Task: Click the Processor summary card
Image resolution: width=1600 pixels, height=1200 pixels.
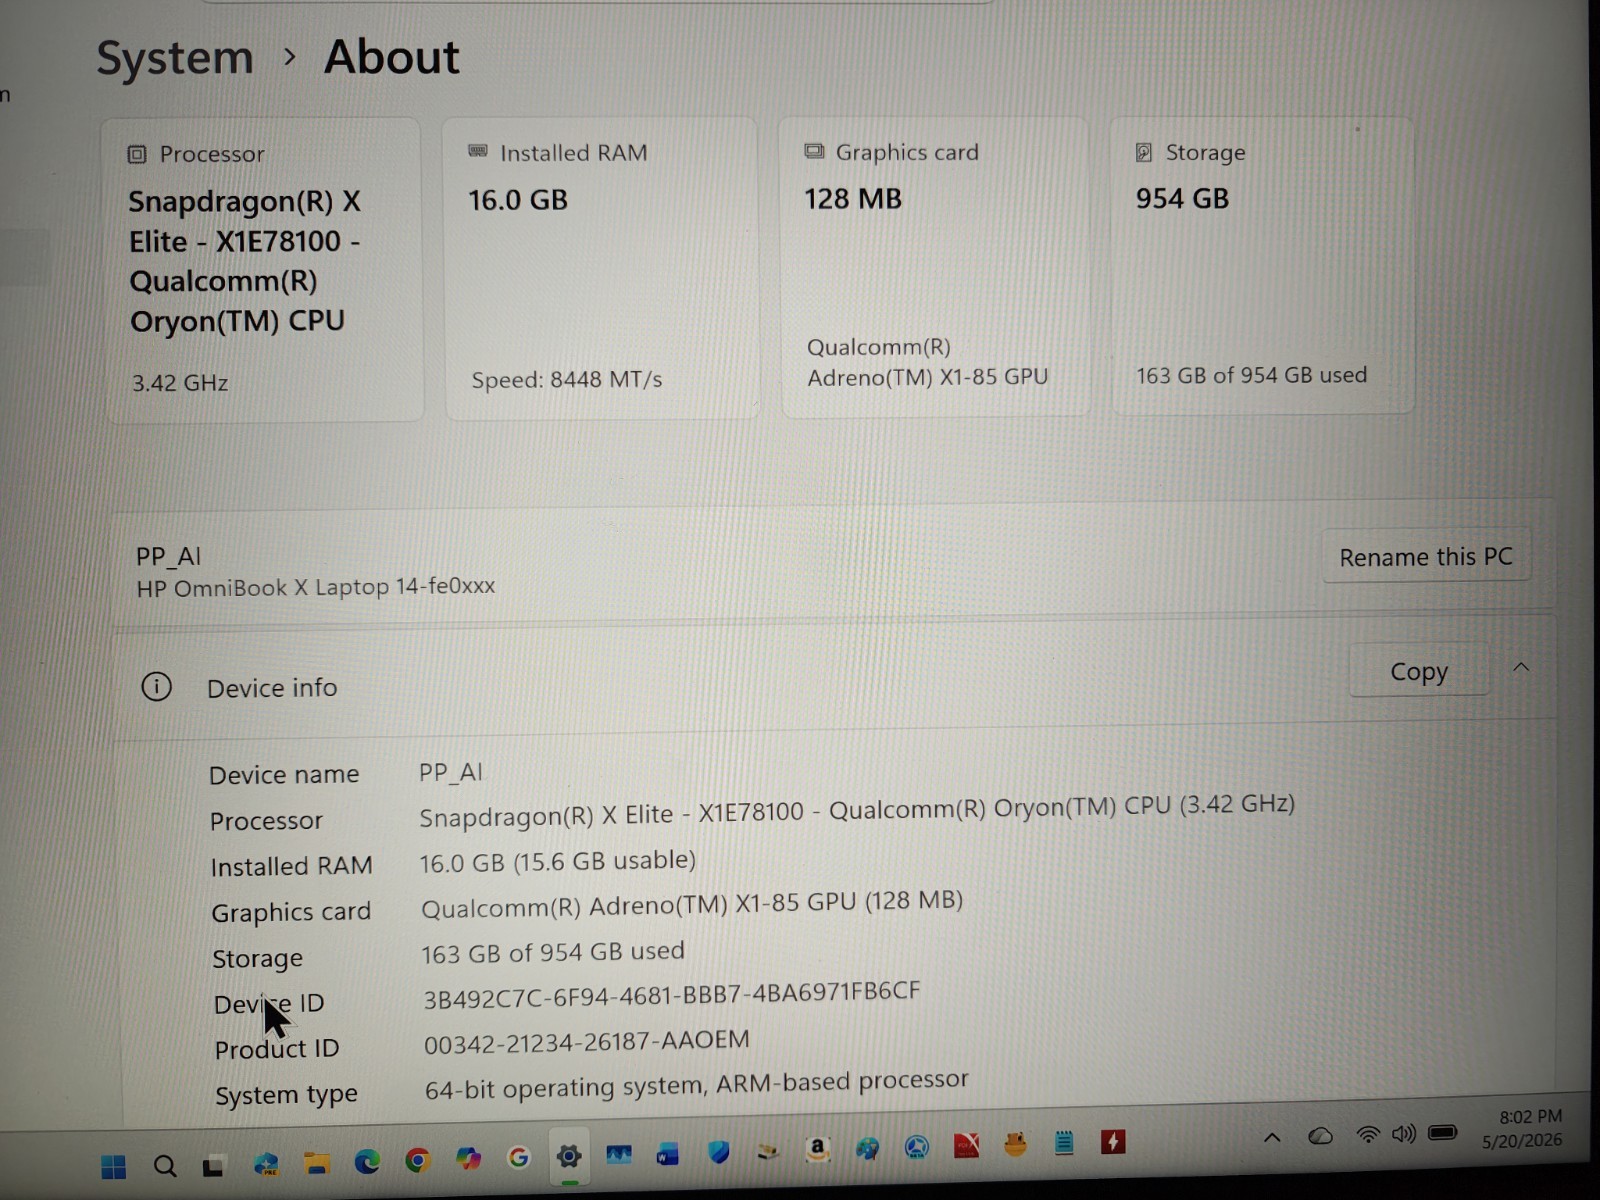Action: tap(265, 270)
